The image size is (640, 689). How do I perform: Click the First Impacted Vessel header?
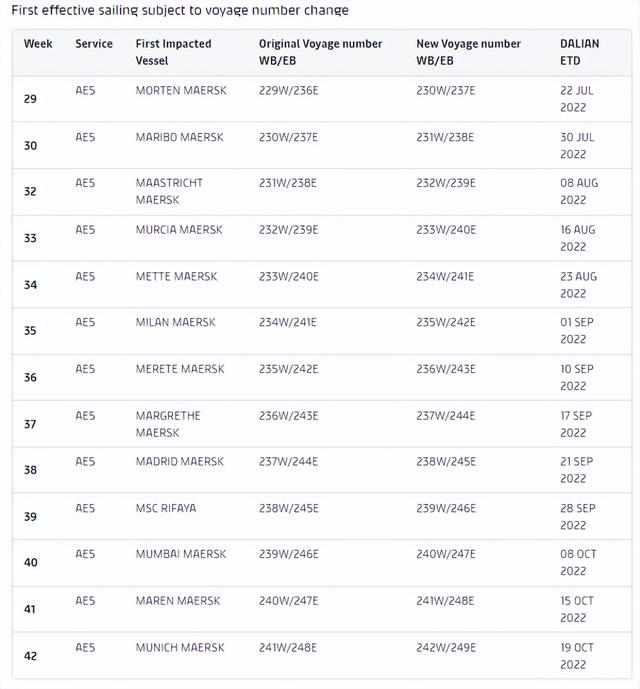tap(173, 52)
